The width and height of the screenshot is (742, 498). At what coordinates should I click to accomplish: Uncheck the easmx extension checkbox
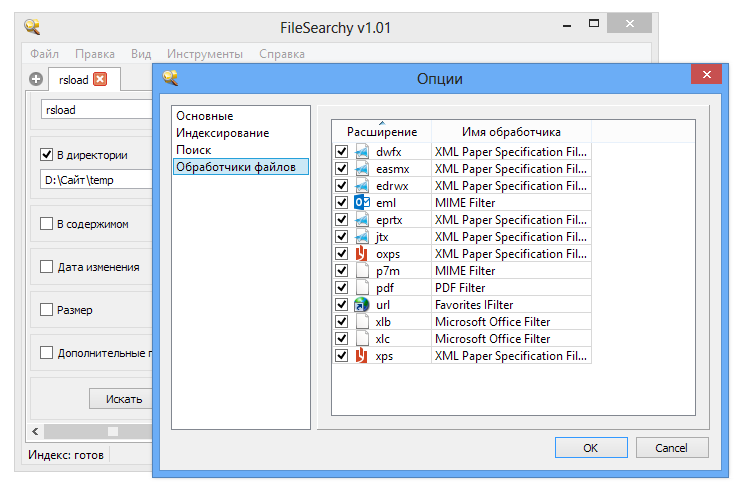341,169
